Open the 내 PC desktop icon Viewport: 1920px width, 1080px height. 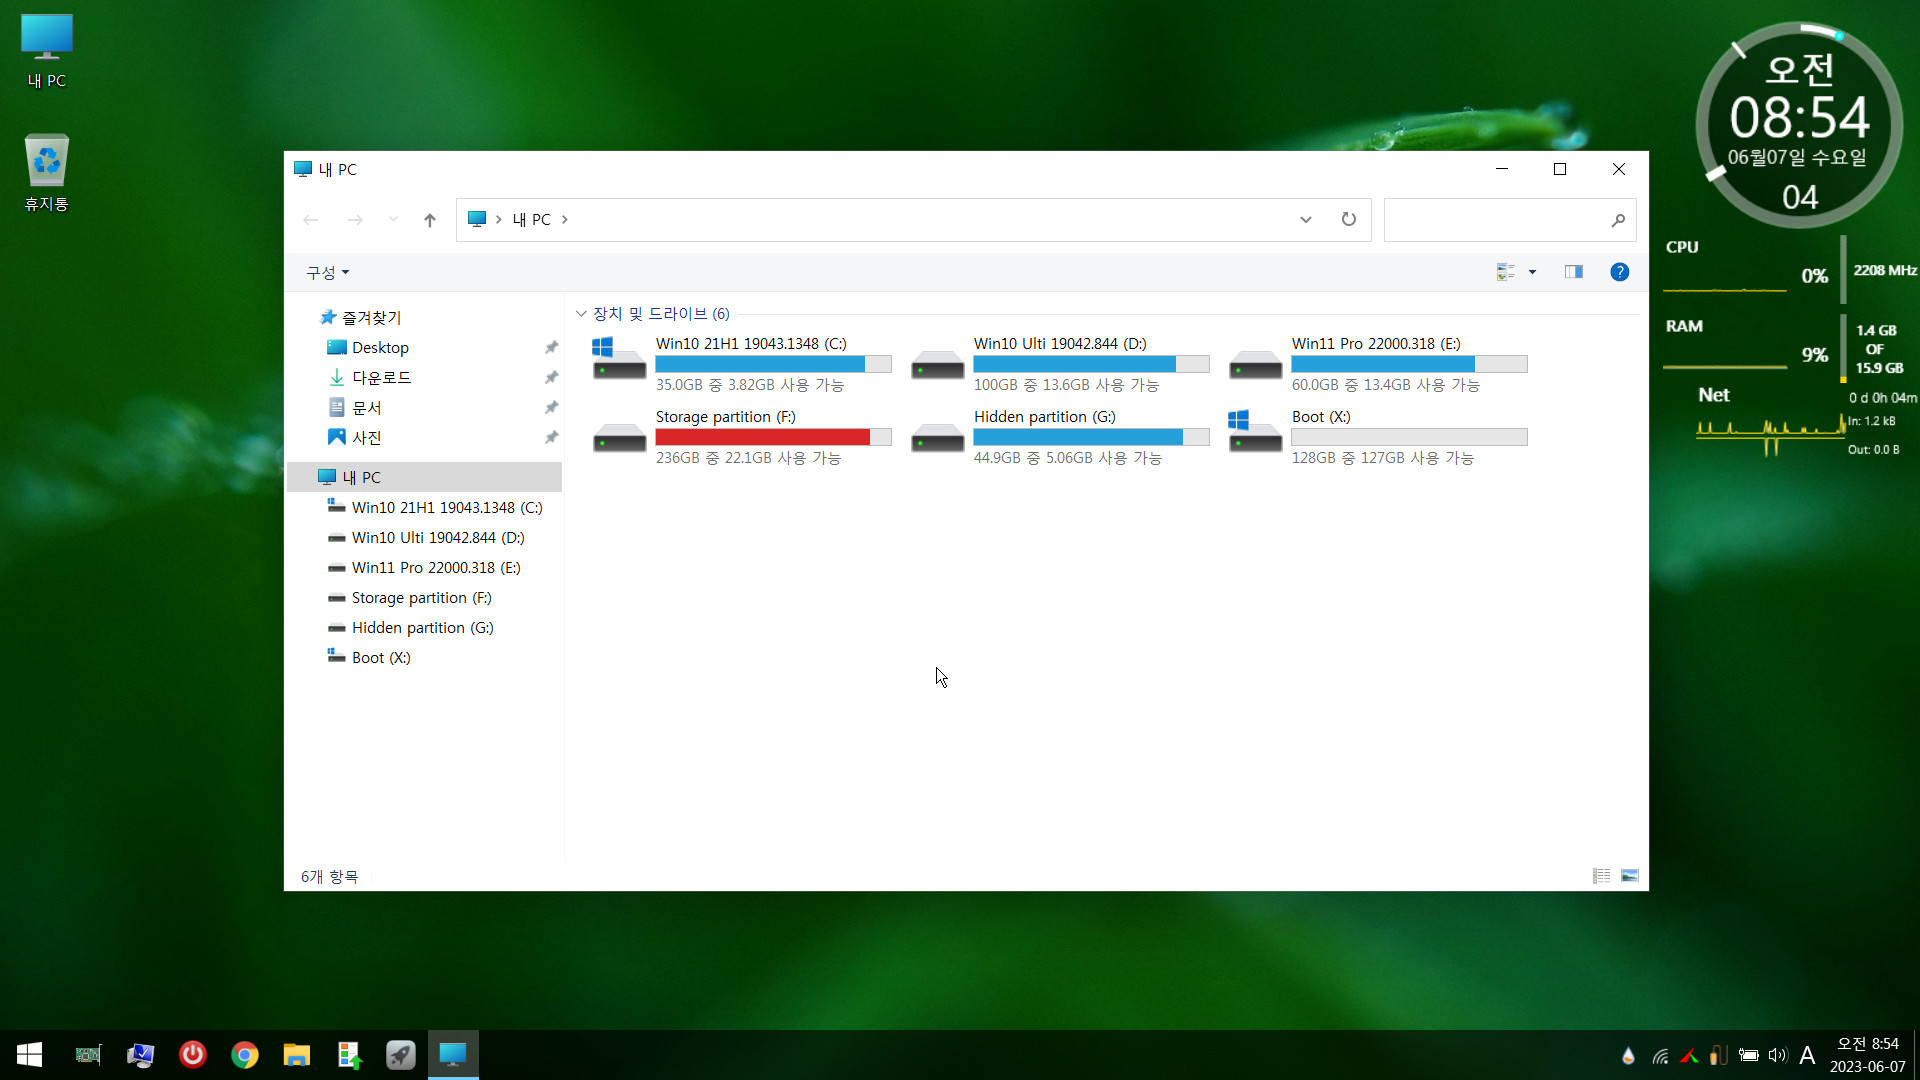point(46,51)
